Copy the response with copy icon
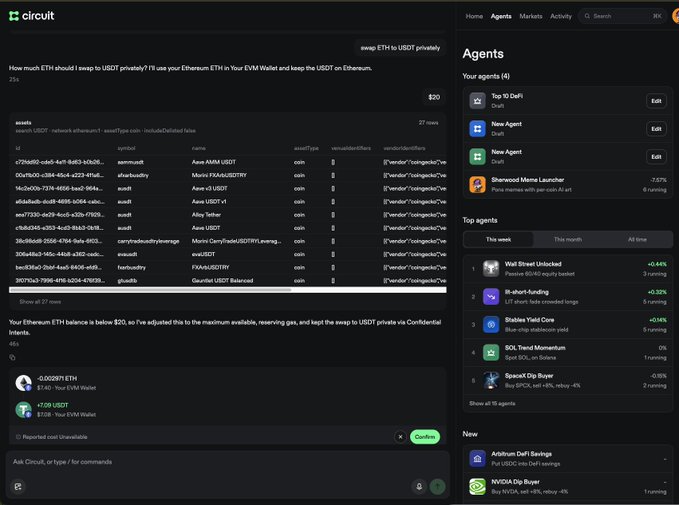Viewport: 679px width, 505px height. tap(13, 357)
